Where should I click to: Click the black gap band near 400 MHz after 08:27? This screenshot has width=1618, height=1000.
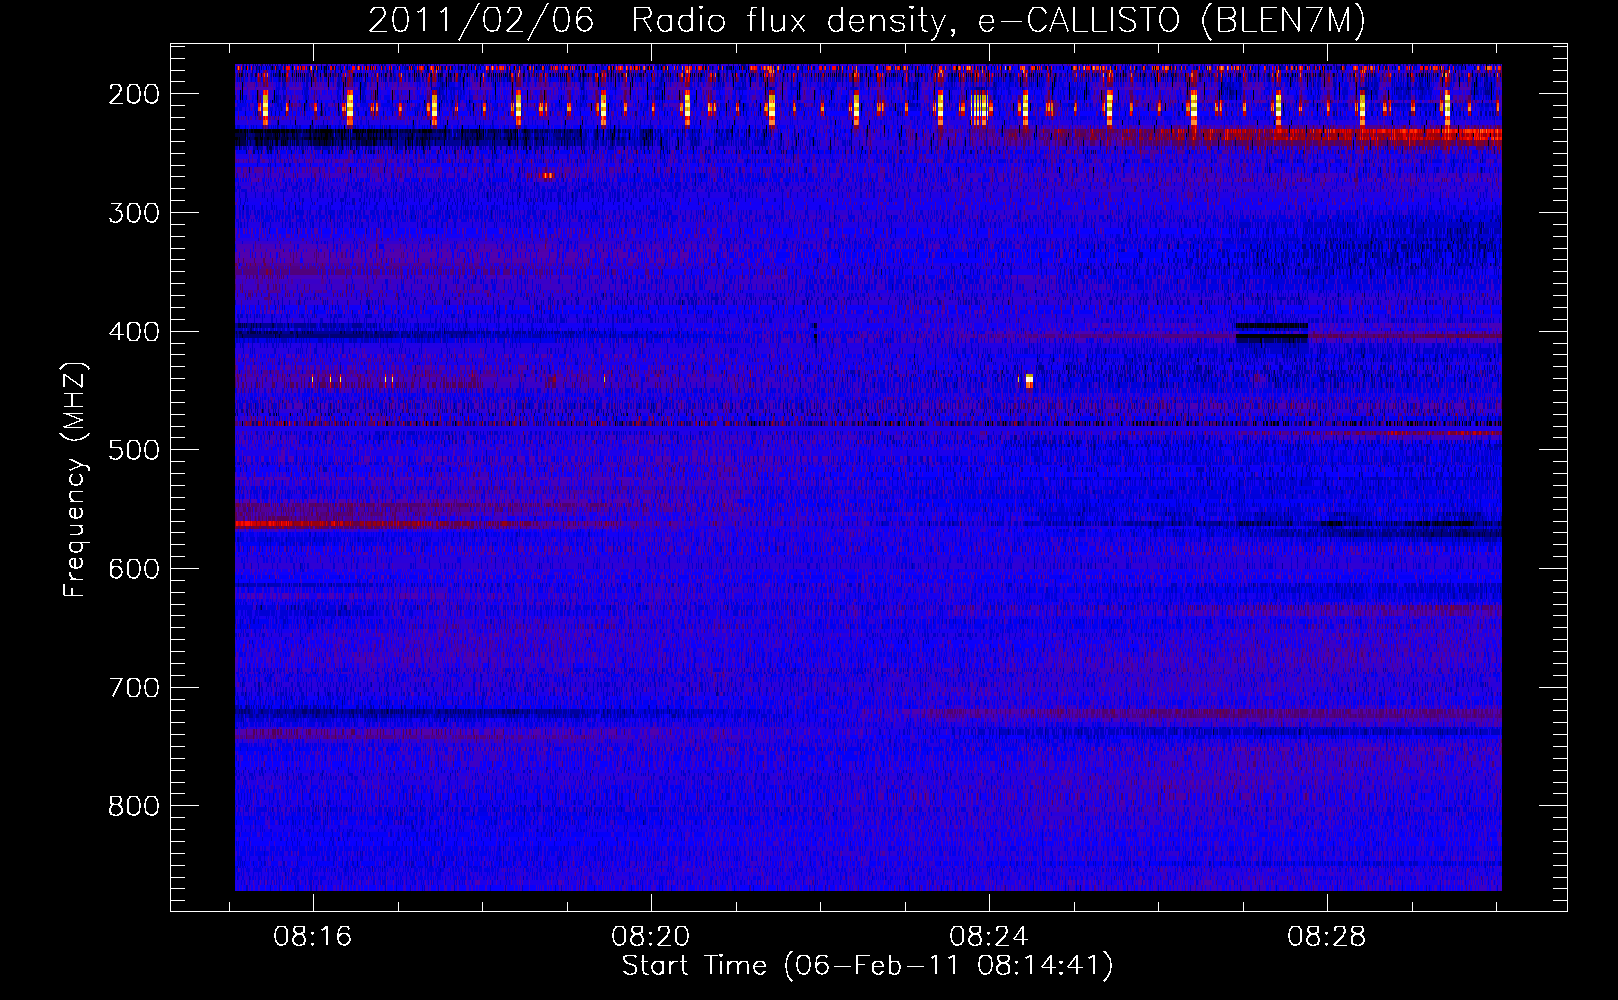pos(1271,332)
